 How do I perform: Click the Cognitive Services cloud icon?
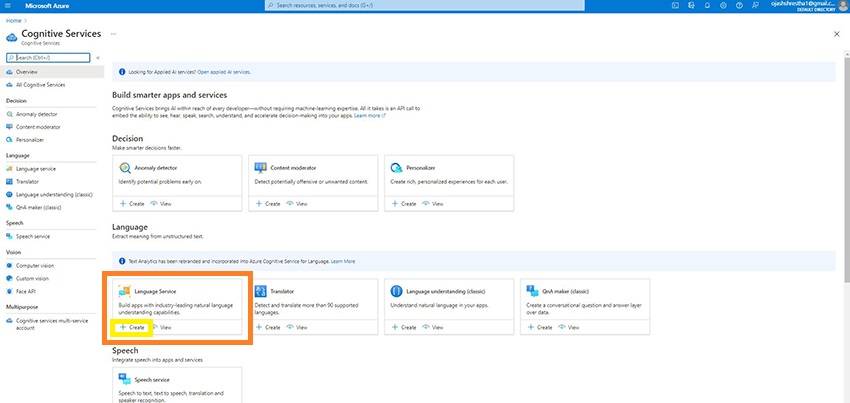pos(11,37)
